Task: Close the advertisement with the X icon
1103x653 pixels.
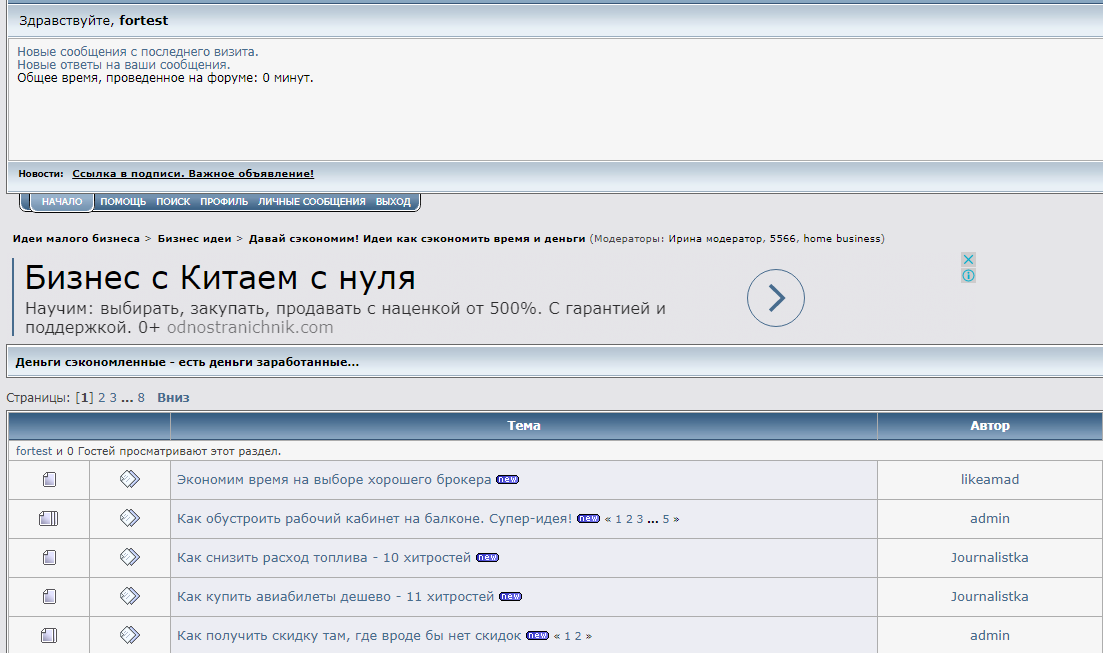Action: pyautogui.click(x=968, y=260)
